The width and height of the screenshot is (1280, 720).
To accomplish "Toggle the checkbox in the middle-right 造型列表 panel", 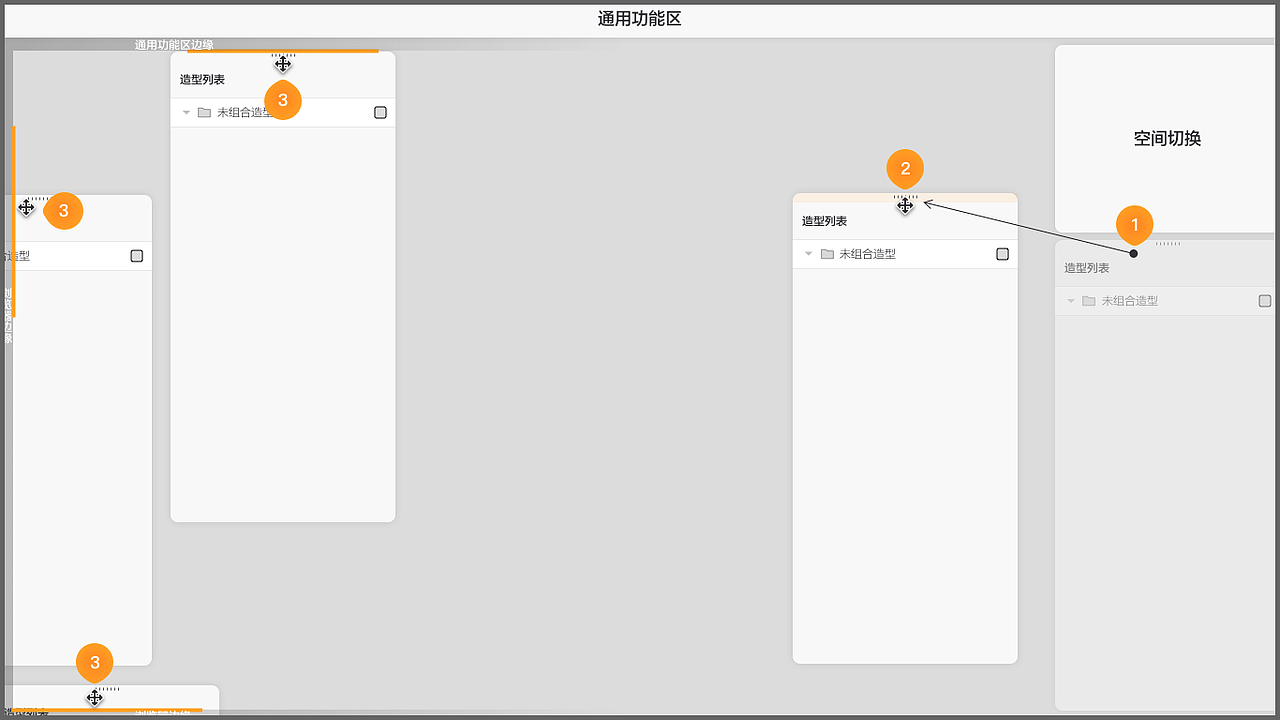I will click(1002, 254).
